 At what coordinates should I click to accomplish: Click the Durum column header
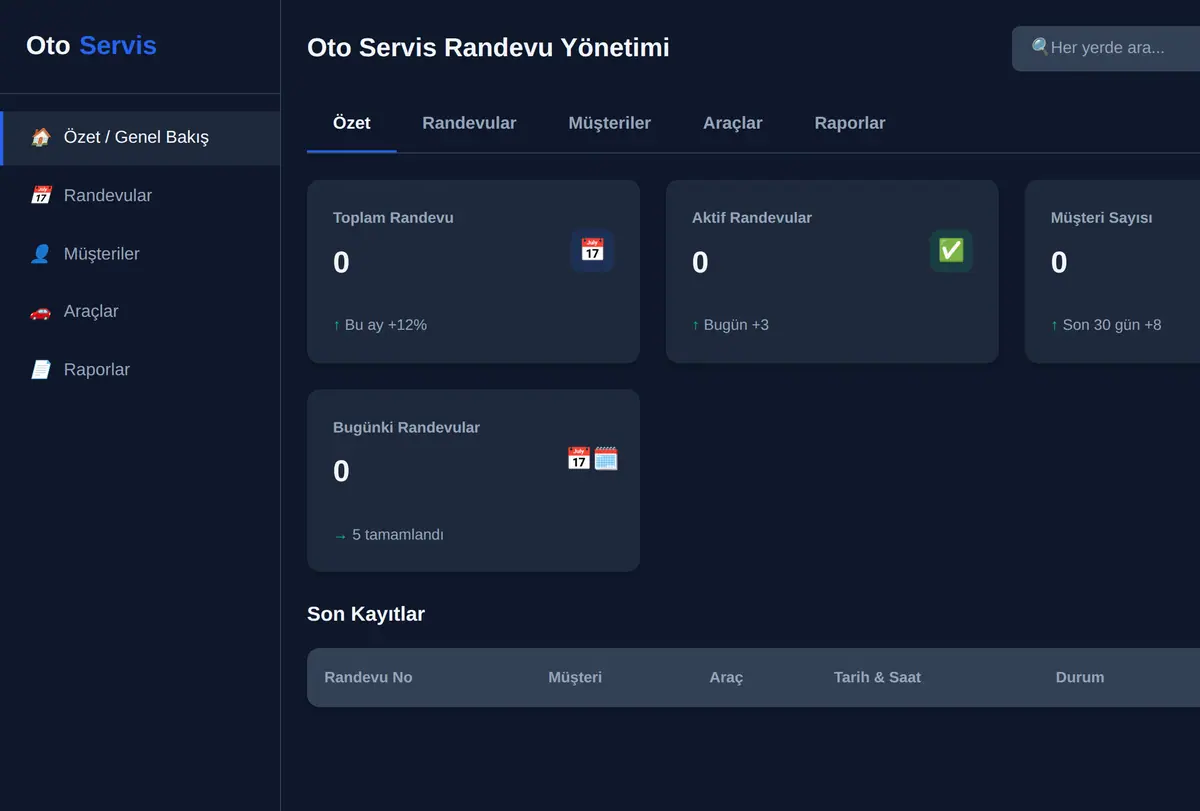pyautogui.click(x=1080, y=678)
